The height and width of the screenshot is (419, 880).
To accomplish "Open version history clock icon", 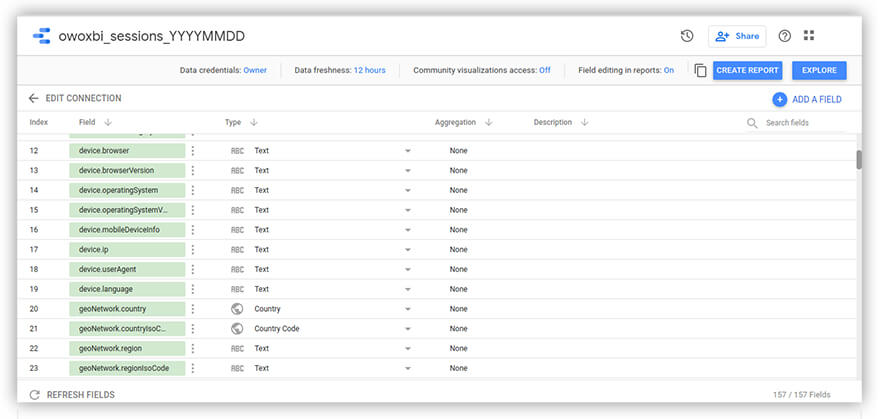I will point(687,36).
